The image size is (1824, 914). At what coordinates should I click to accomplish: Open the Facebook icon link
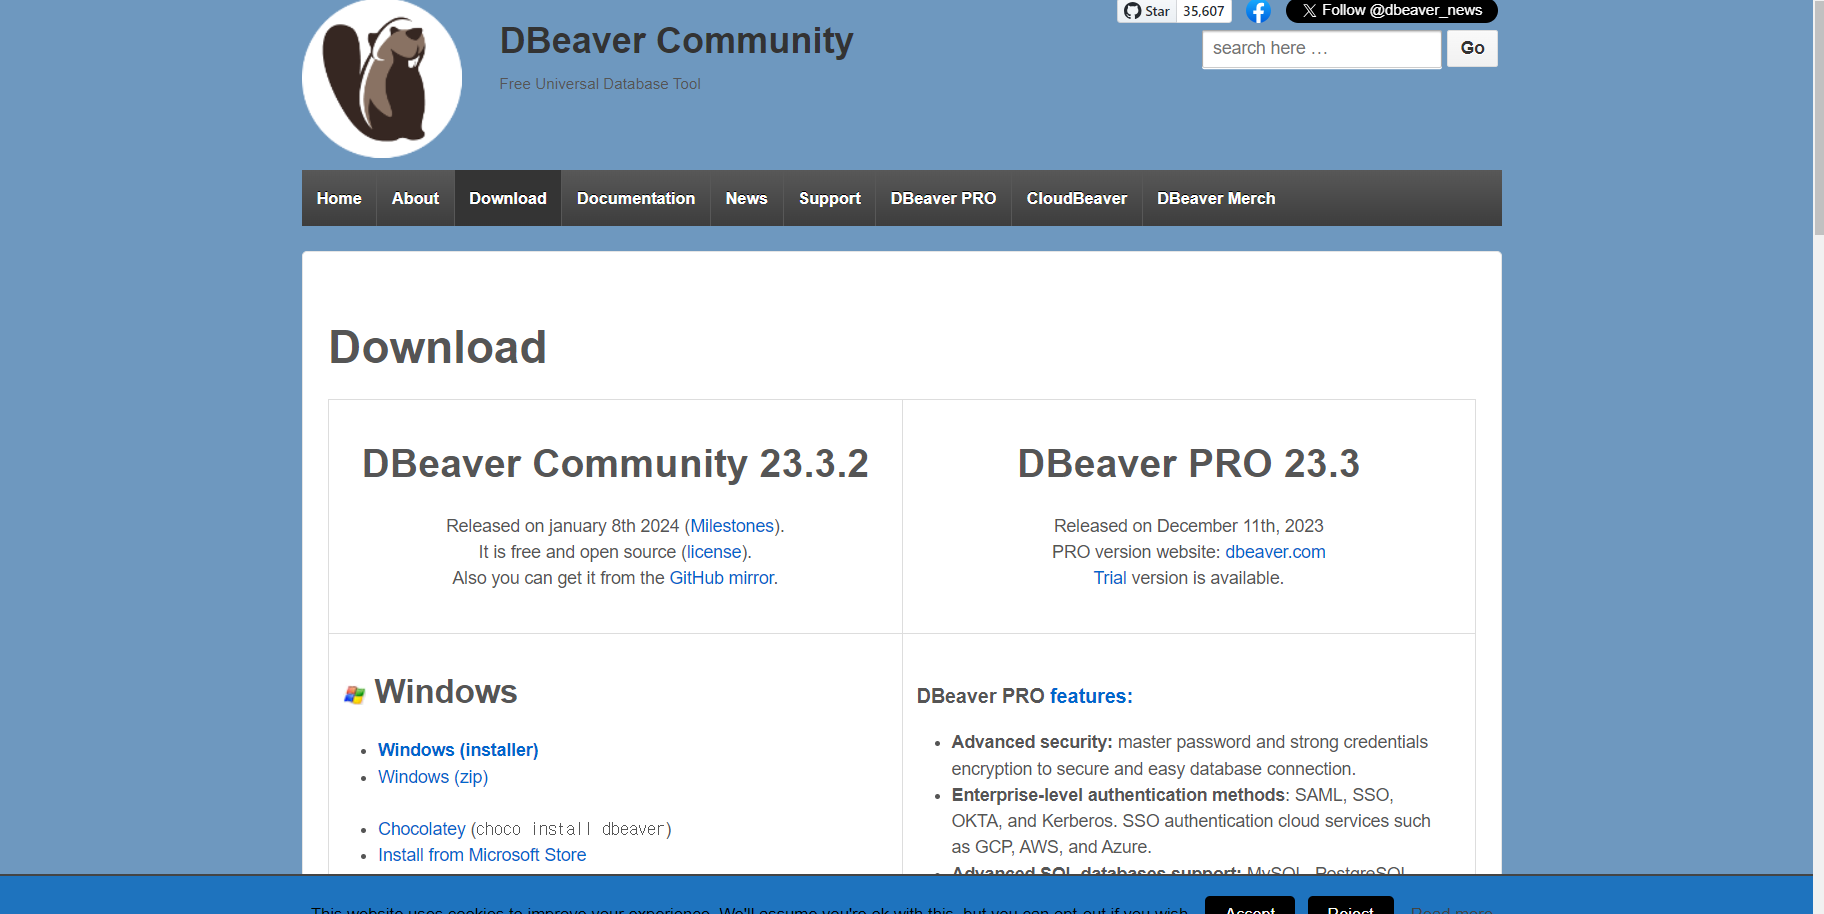click(1258, 12)
